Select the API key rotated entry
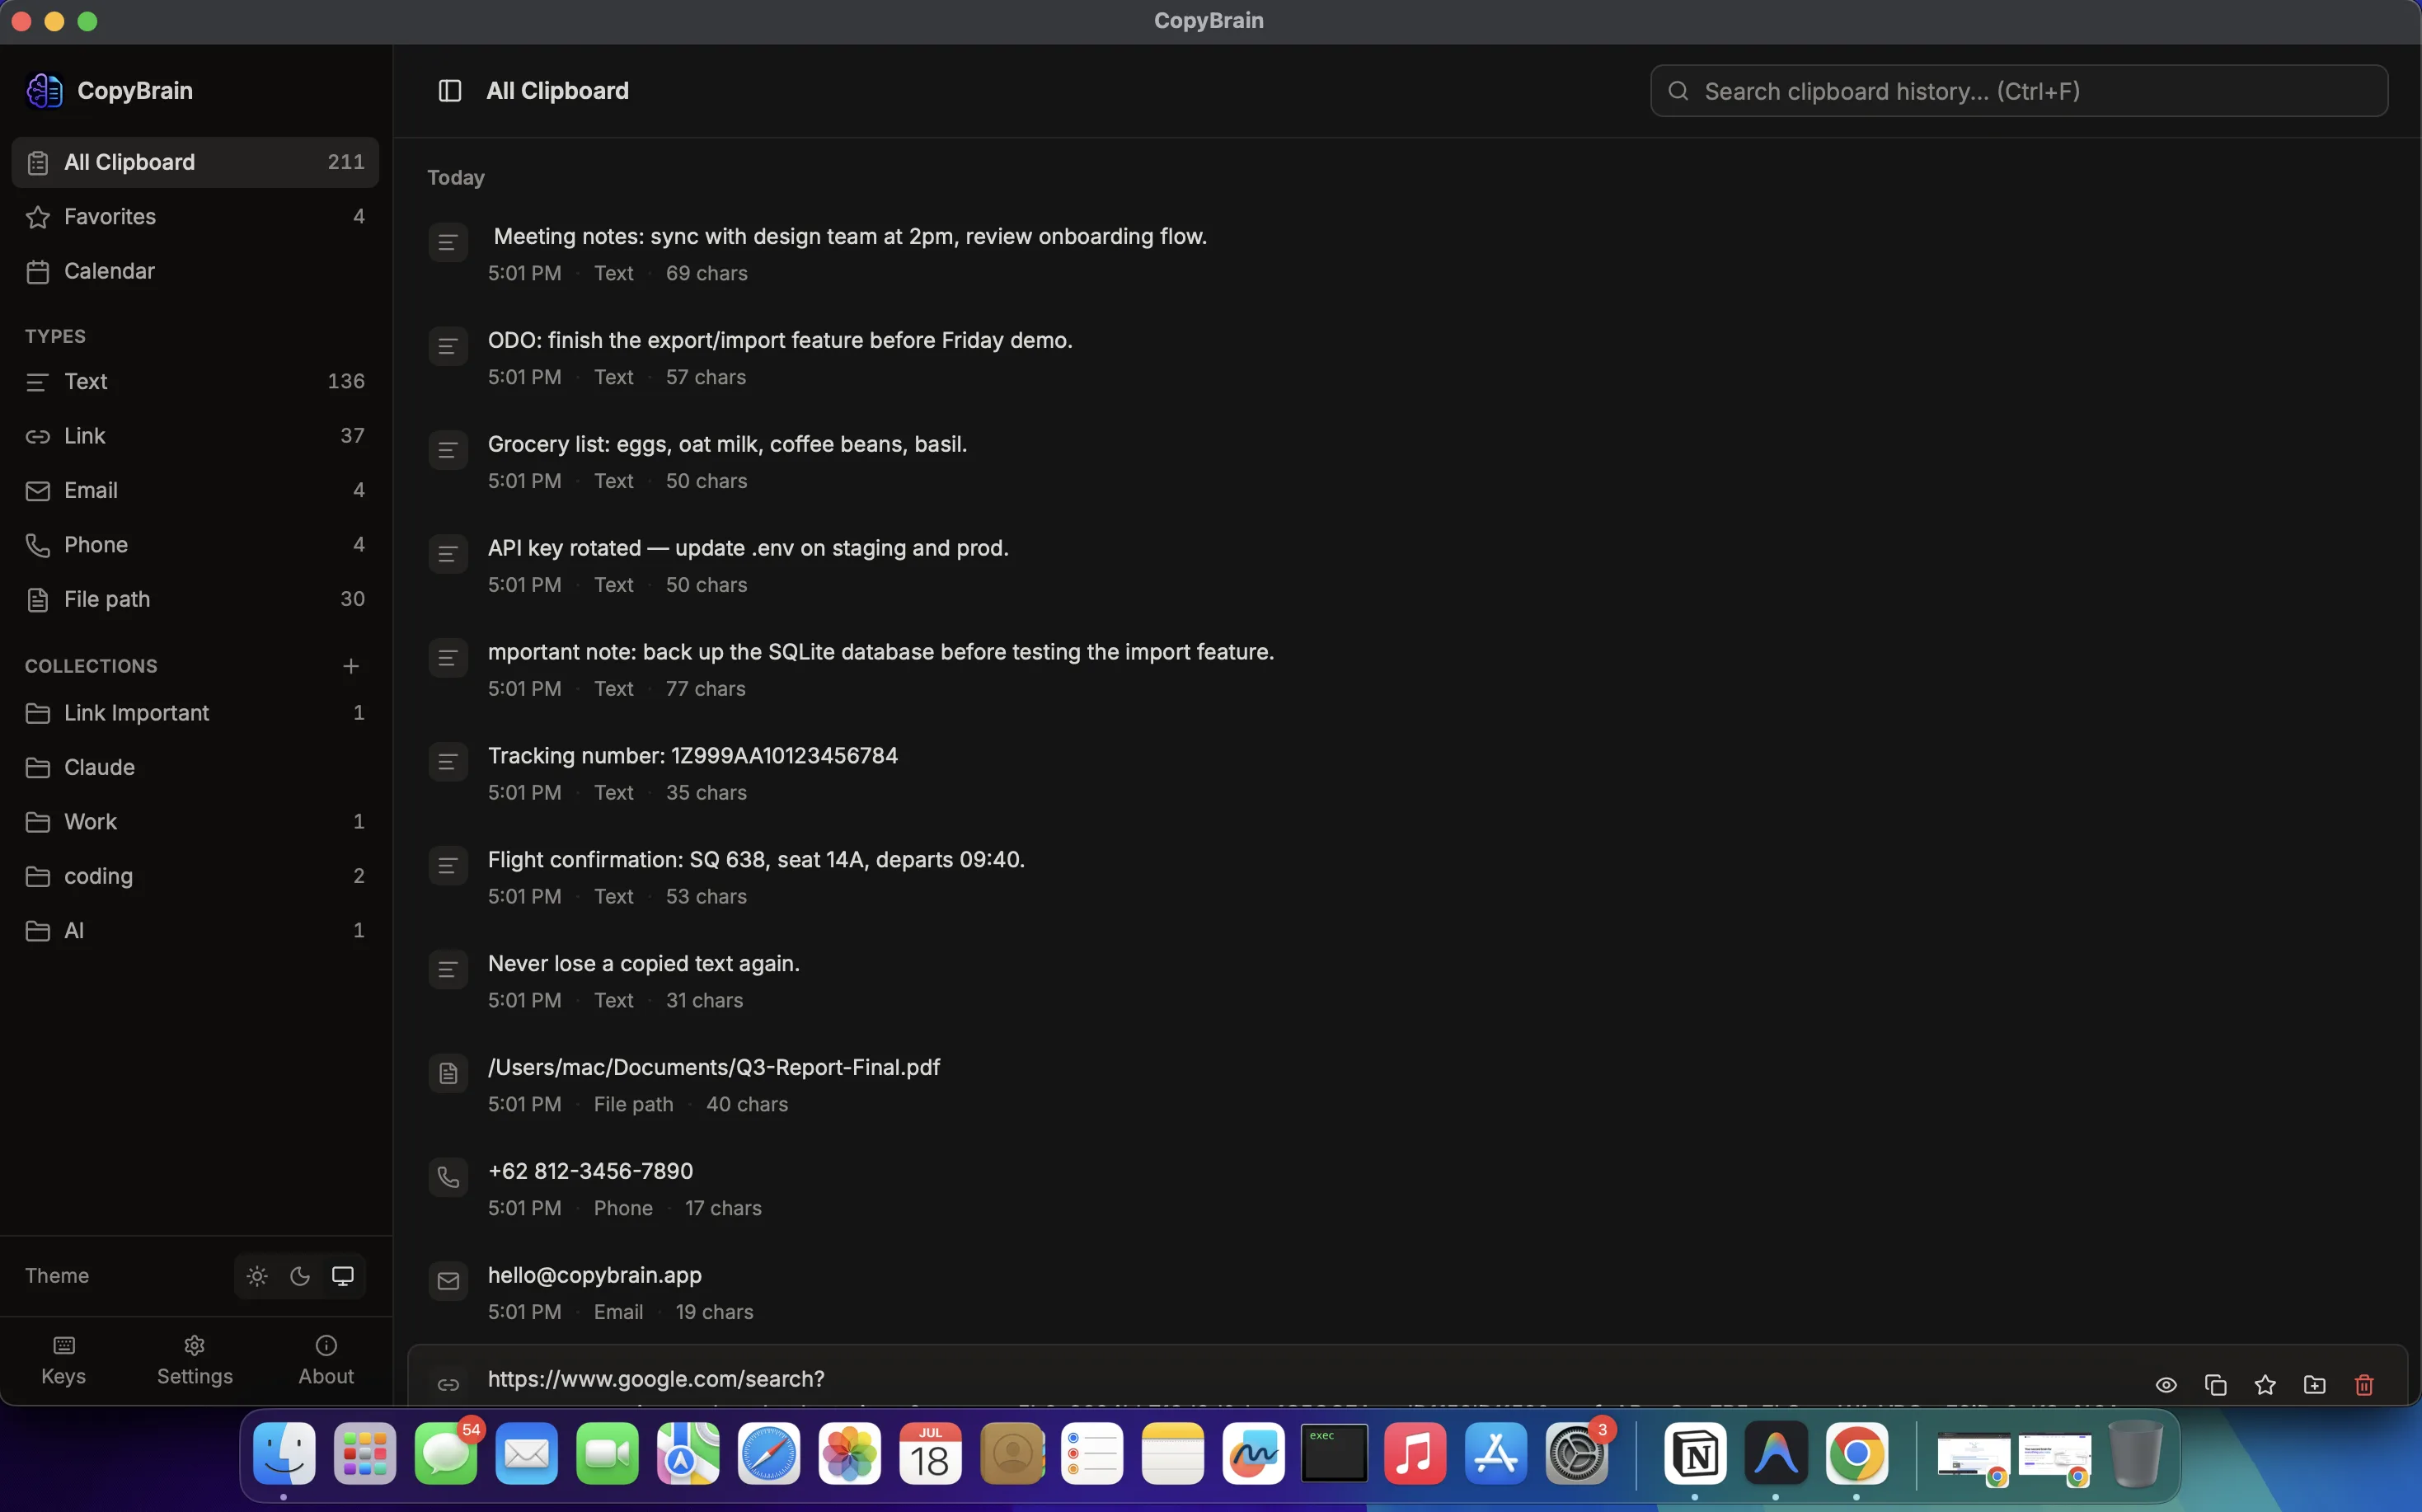The height and width of the screenshot is (1512, 2422). (1407, 566)
